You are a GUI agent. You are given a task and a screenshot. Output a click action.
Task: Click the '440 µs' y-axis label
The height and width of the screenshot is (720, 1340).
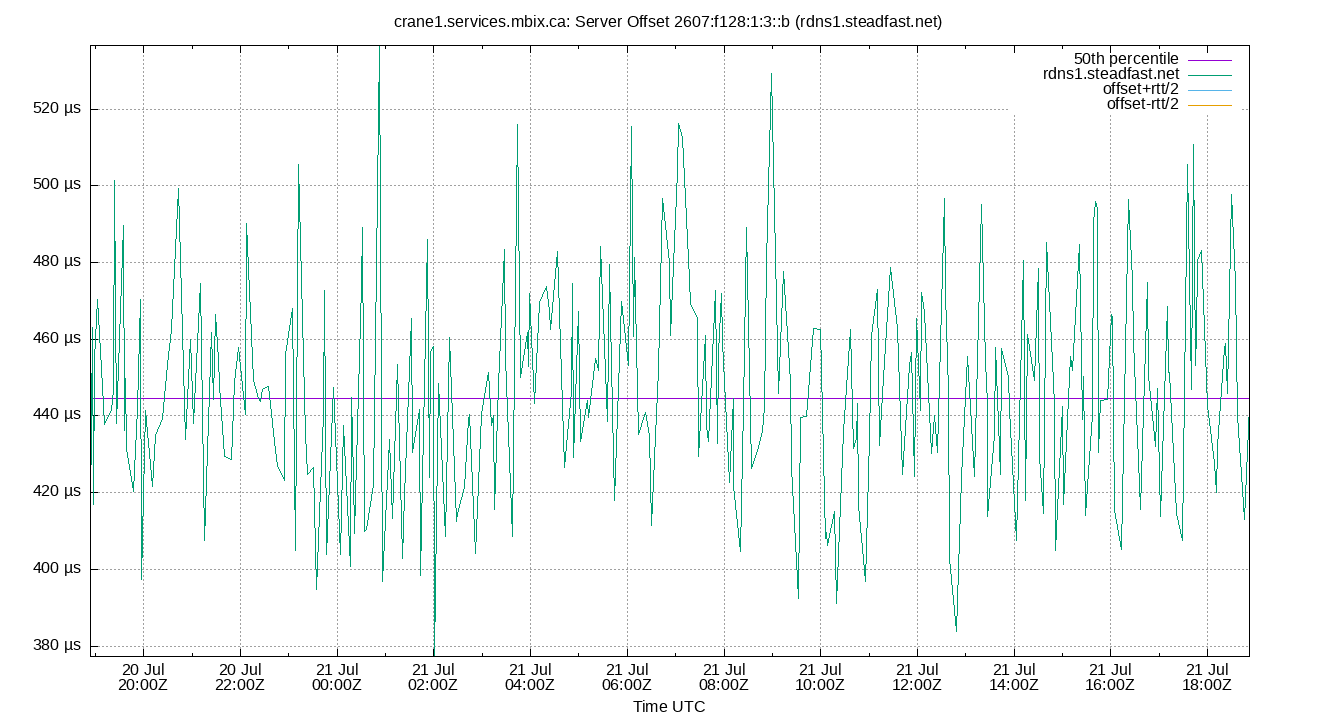57,415
